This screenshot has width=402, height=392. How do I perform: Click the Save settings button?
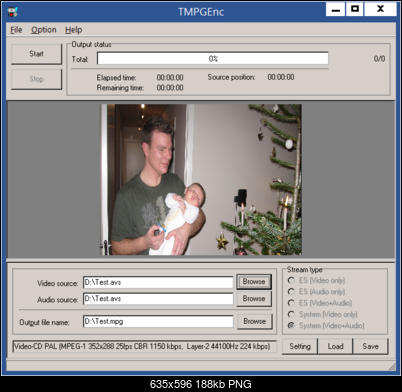pyautogui.click(x=370, y=346)
